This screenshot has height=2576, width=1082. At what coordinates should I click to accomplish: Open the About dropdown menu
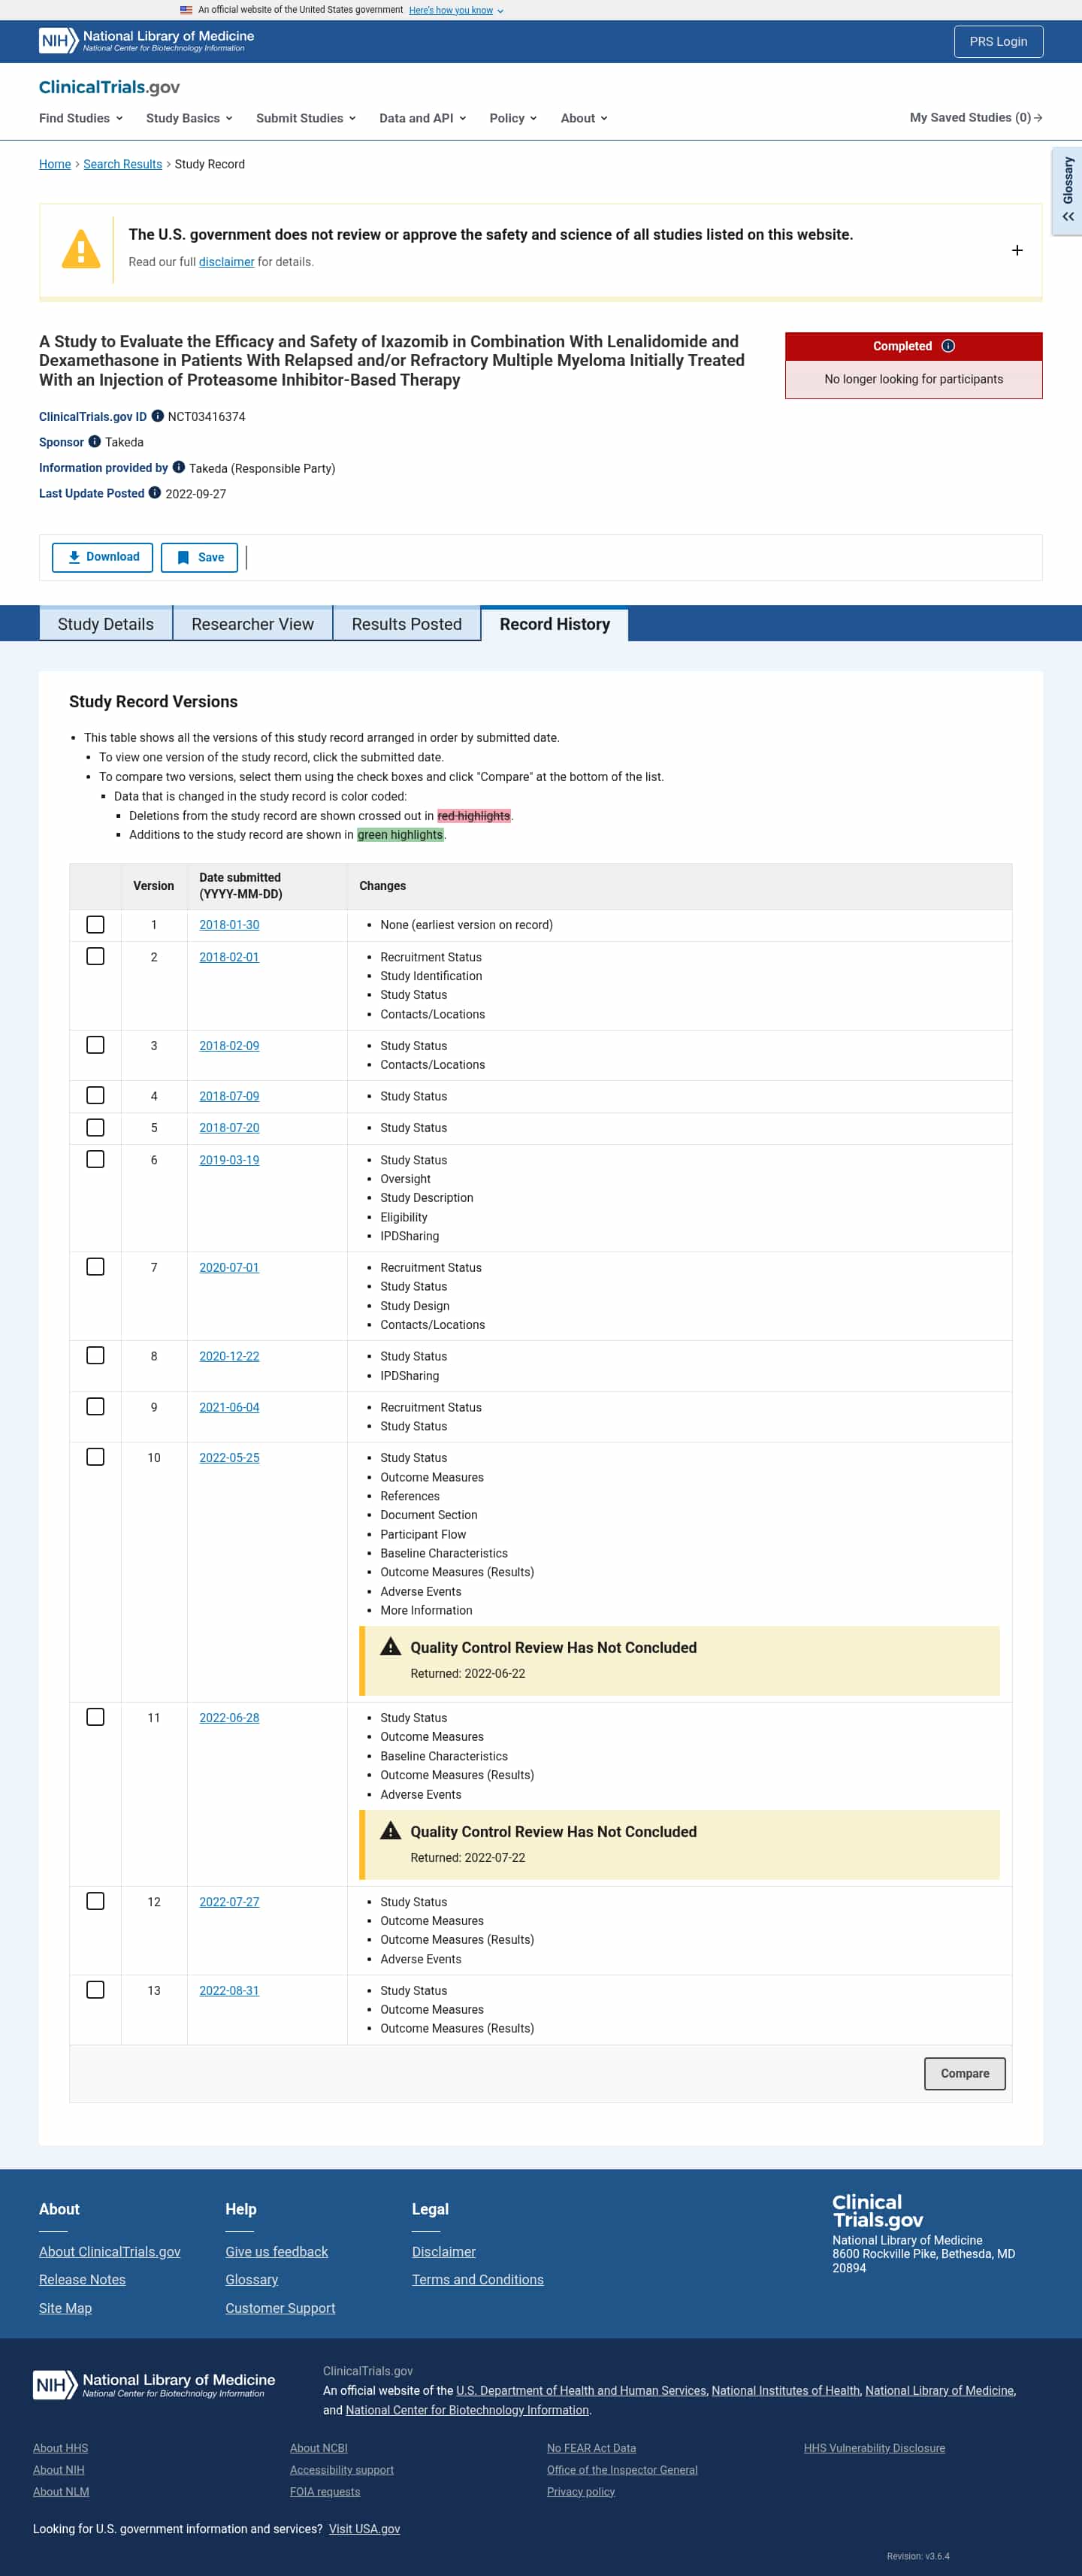pos(584,118)
